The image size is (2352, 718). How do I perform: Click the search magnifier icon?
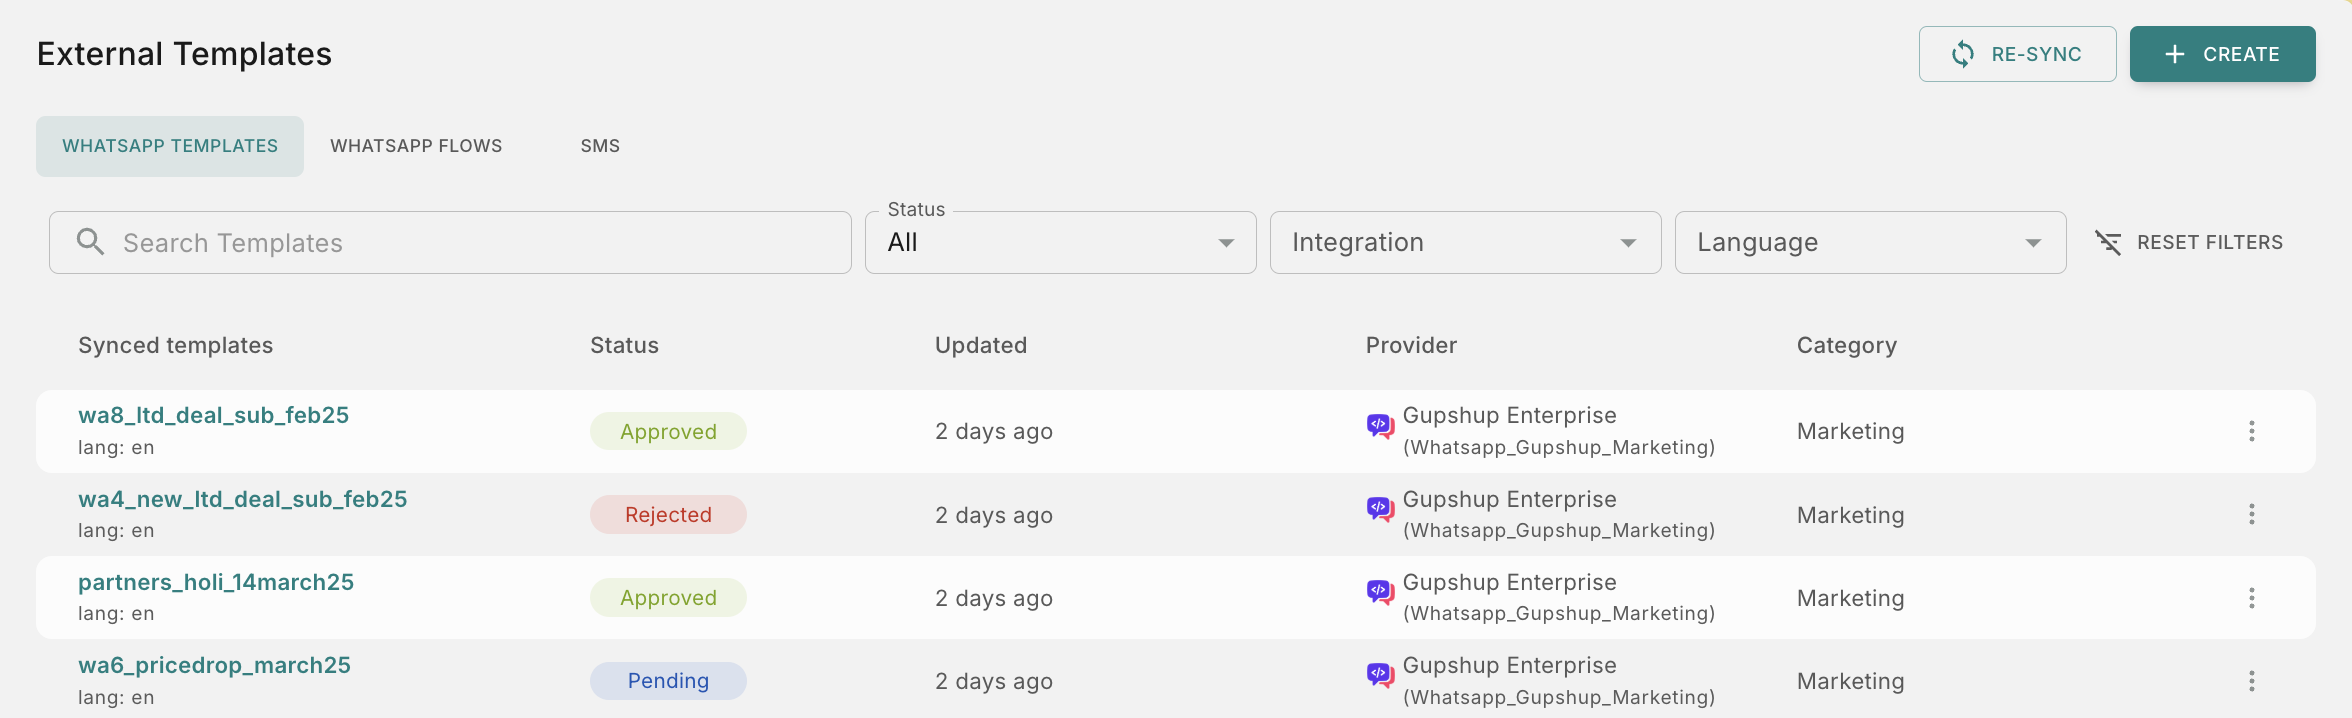[x=90, y=242]
